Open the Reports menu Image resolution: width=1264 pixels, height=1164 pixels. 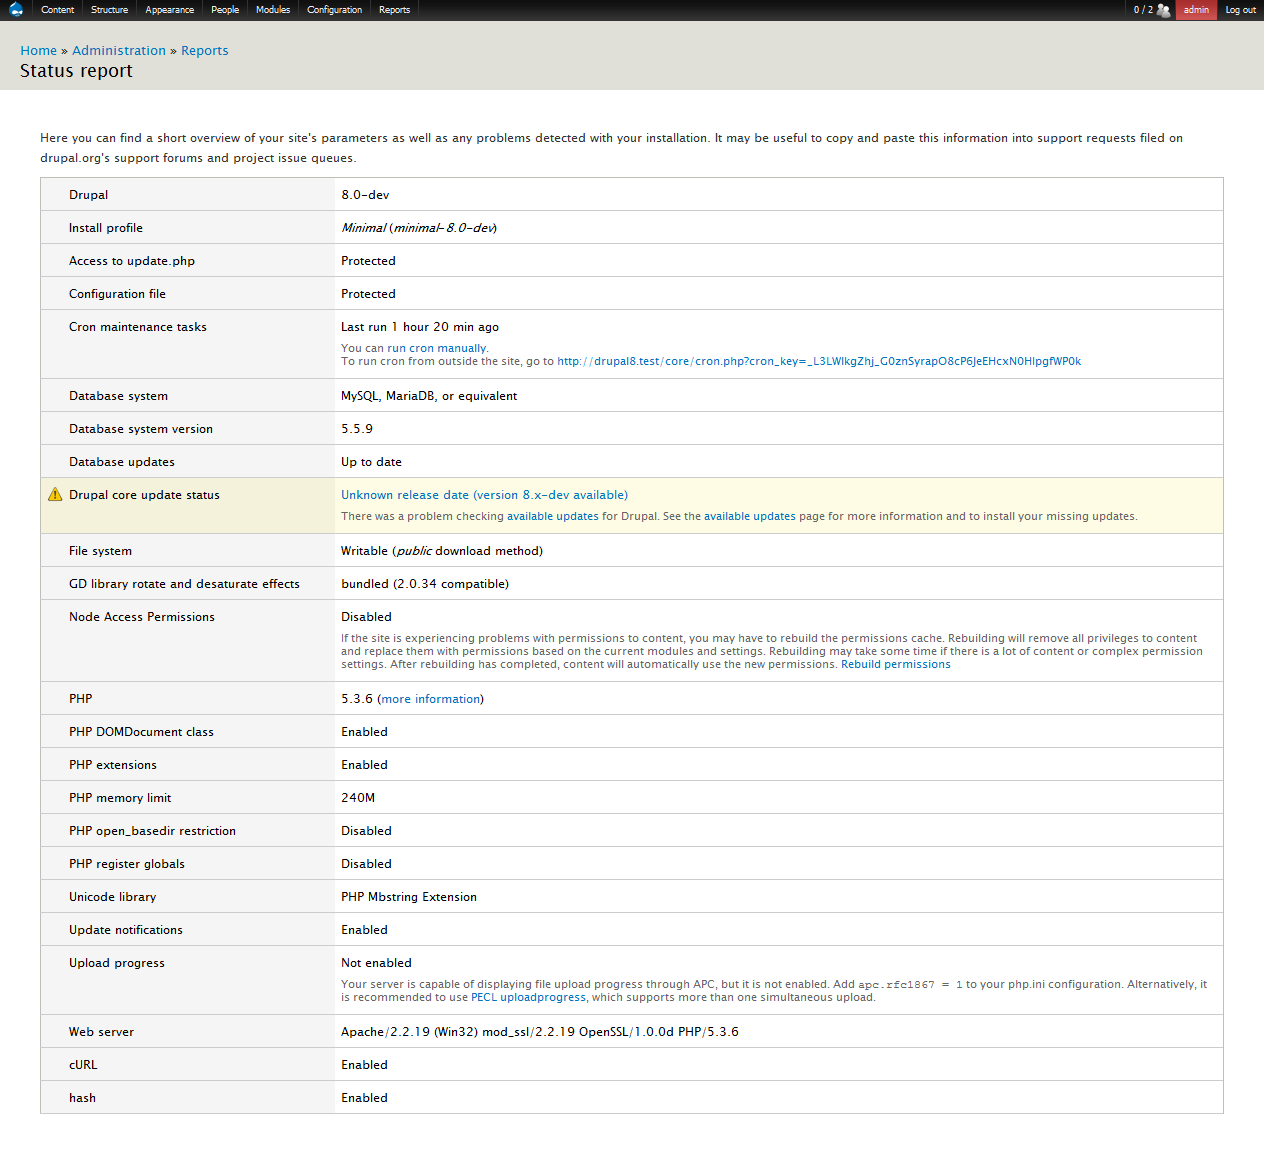394,9
